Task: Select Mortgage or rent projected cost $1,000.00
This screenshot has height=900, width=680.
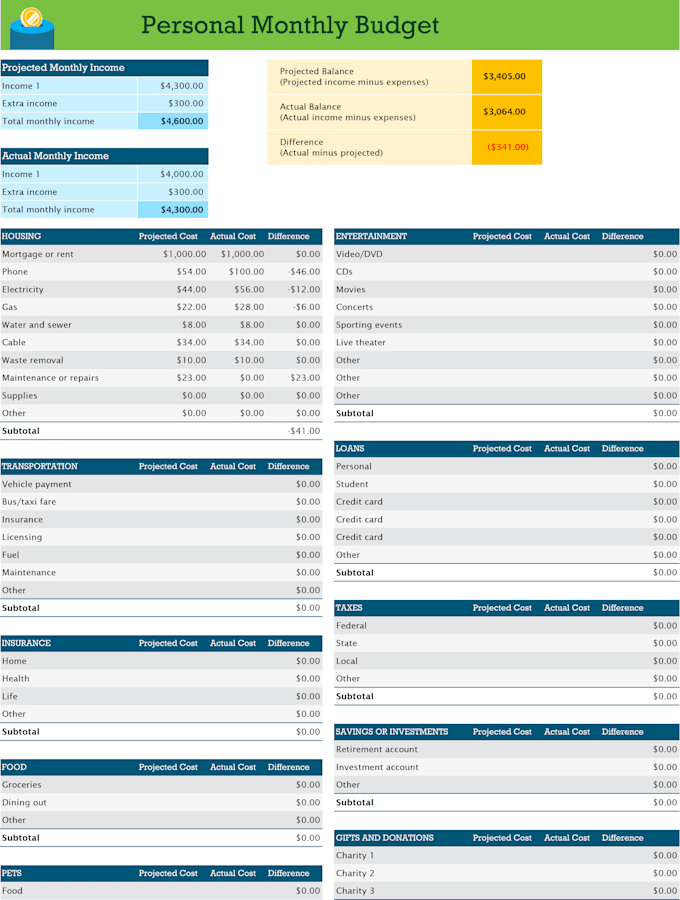Action: pyautogui.click(x=184, y=254)
